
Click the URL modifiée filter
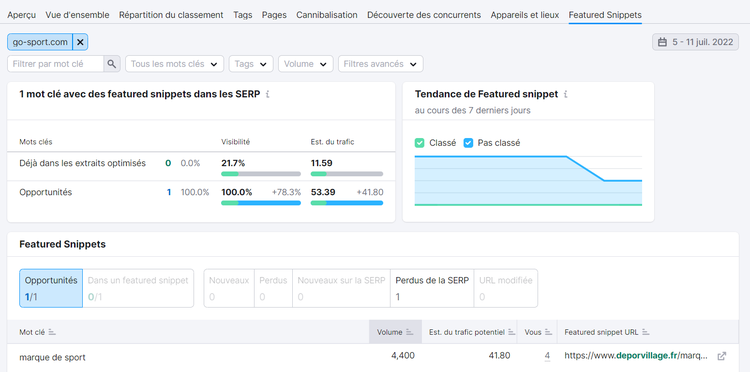(506, 288)
